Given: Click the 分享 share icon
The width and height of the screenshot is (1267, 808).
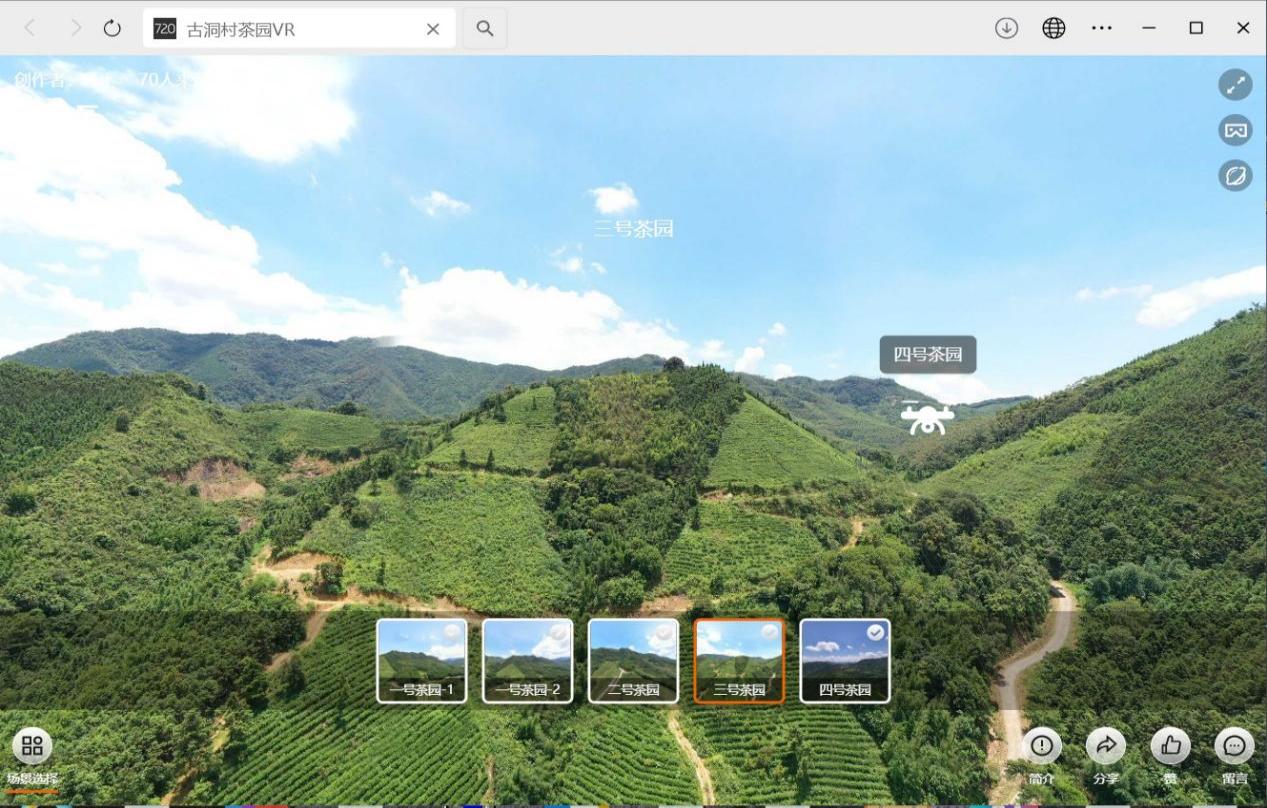Looking at the screenshot, I should point(1105,746).
